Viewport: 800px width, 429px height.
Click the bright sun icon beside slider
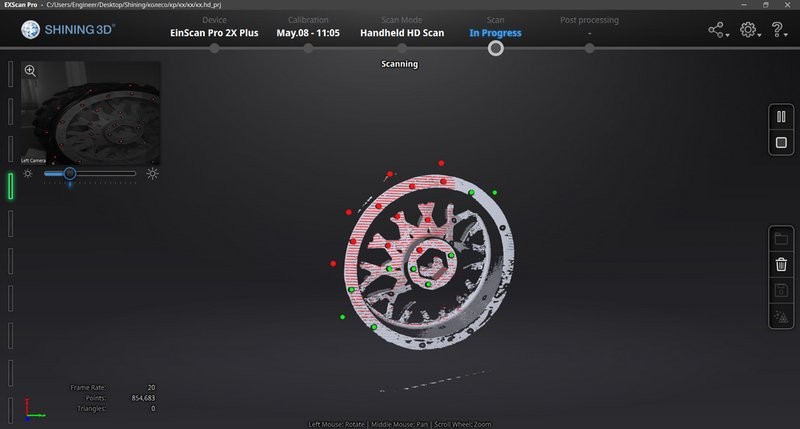pos(152,173)
